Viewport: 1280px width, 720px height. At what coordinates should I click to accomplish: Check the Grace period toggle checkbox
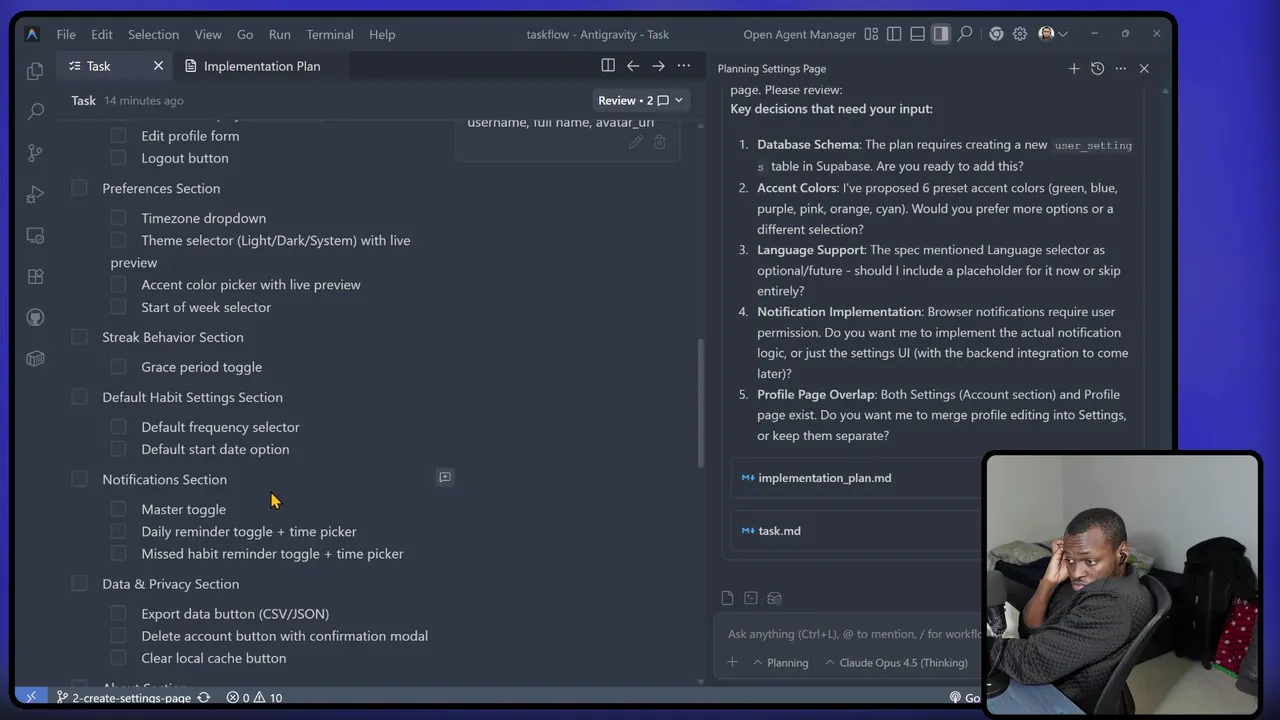[118, 367]
